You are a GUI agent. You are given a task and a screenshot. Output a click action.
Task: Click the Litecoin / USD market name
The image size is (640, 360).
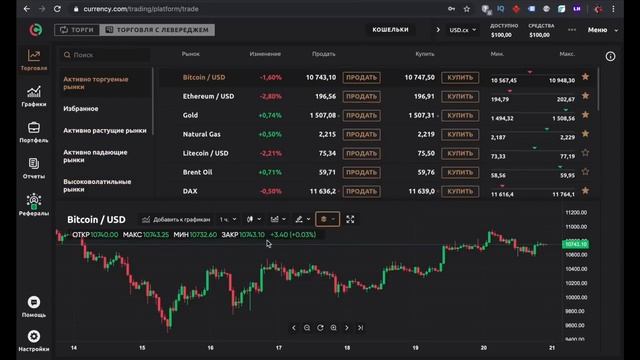205,153
